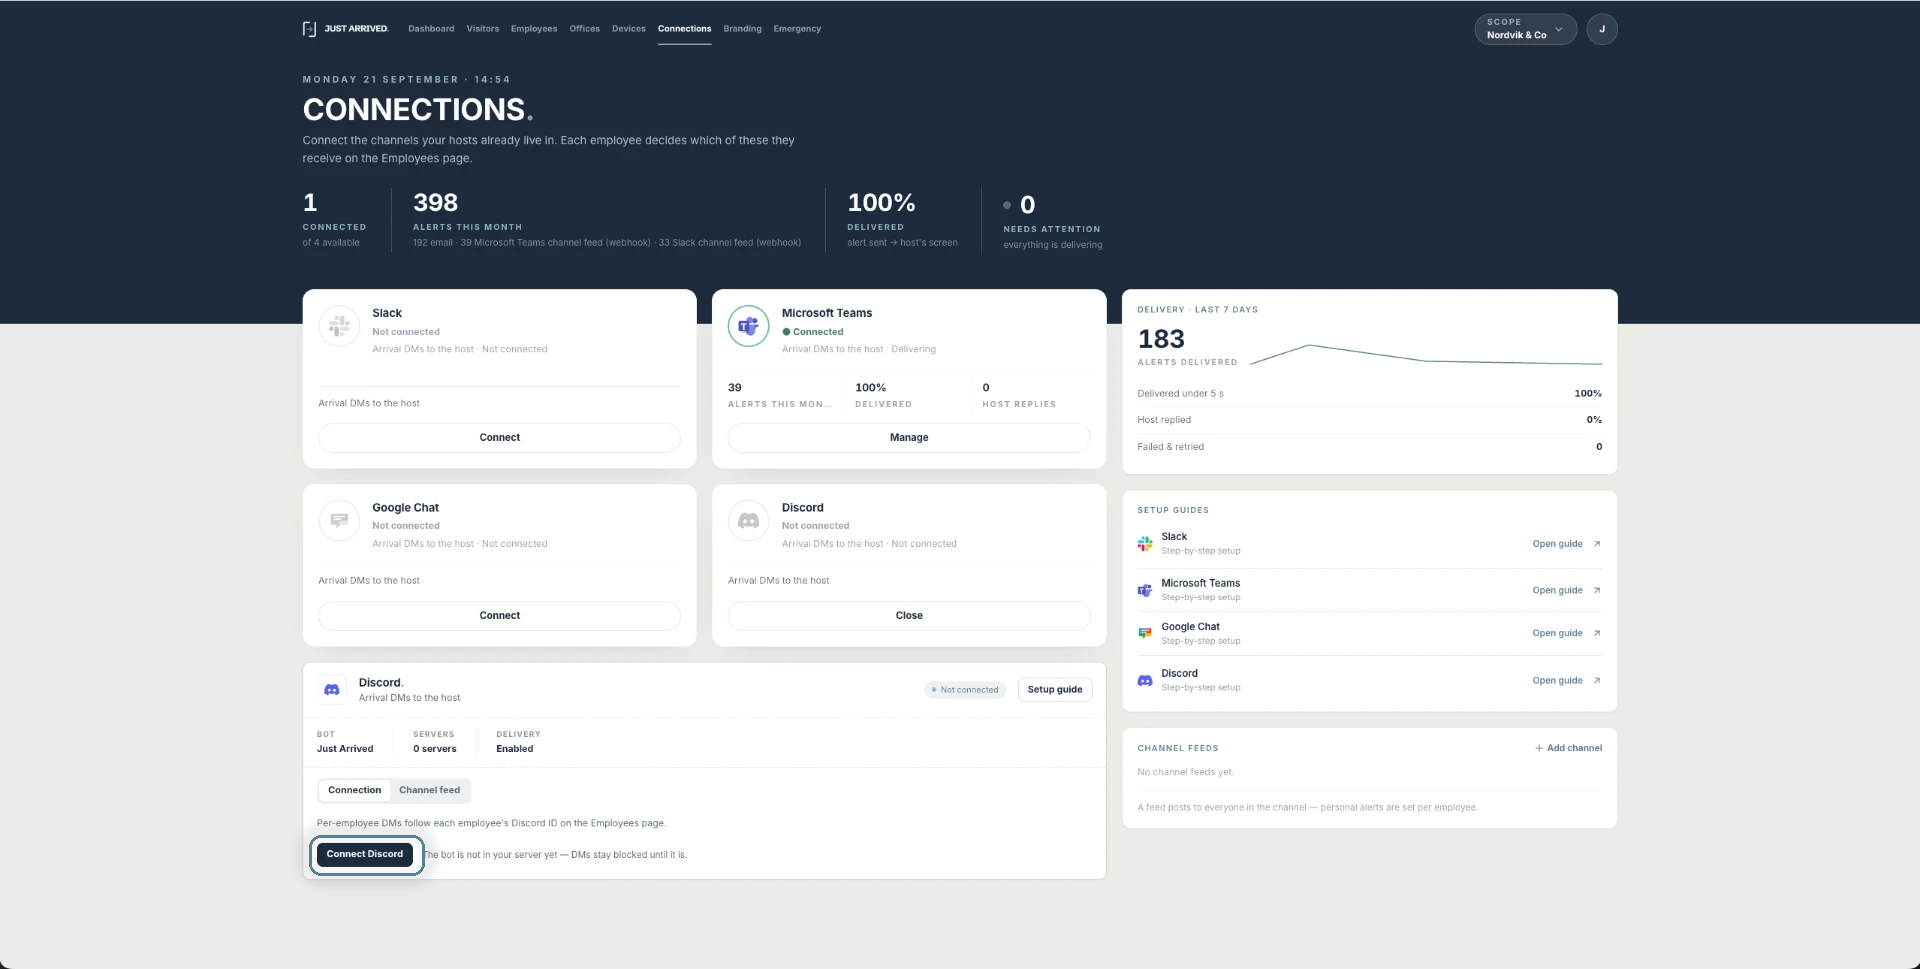This screenshot has width=1920, height=969.
Task: Open the Branding page
Action: click(743, 29)
